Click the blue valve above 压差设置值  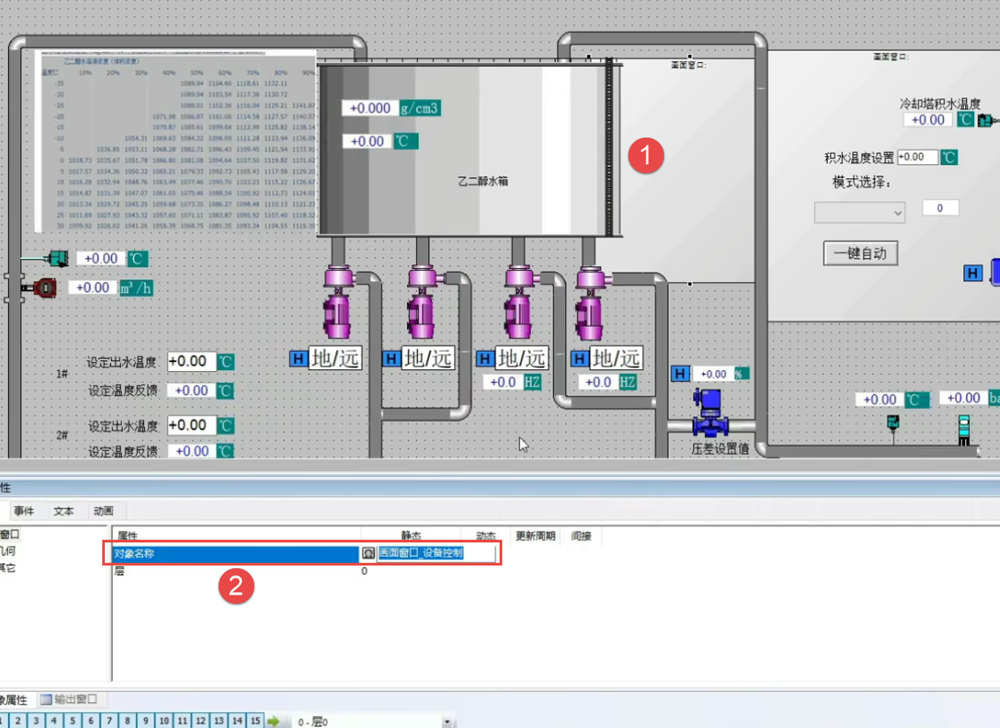pos(710,410)
